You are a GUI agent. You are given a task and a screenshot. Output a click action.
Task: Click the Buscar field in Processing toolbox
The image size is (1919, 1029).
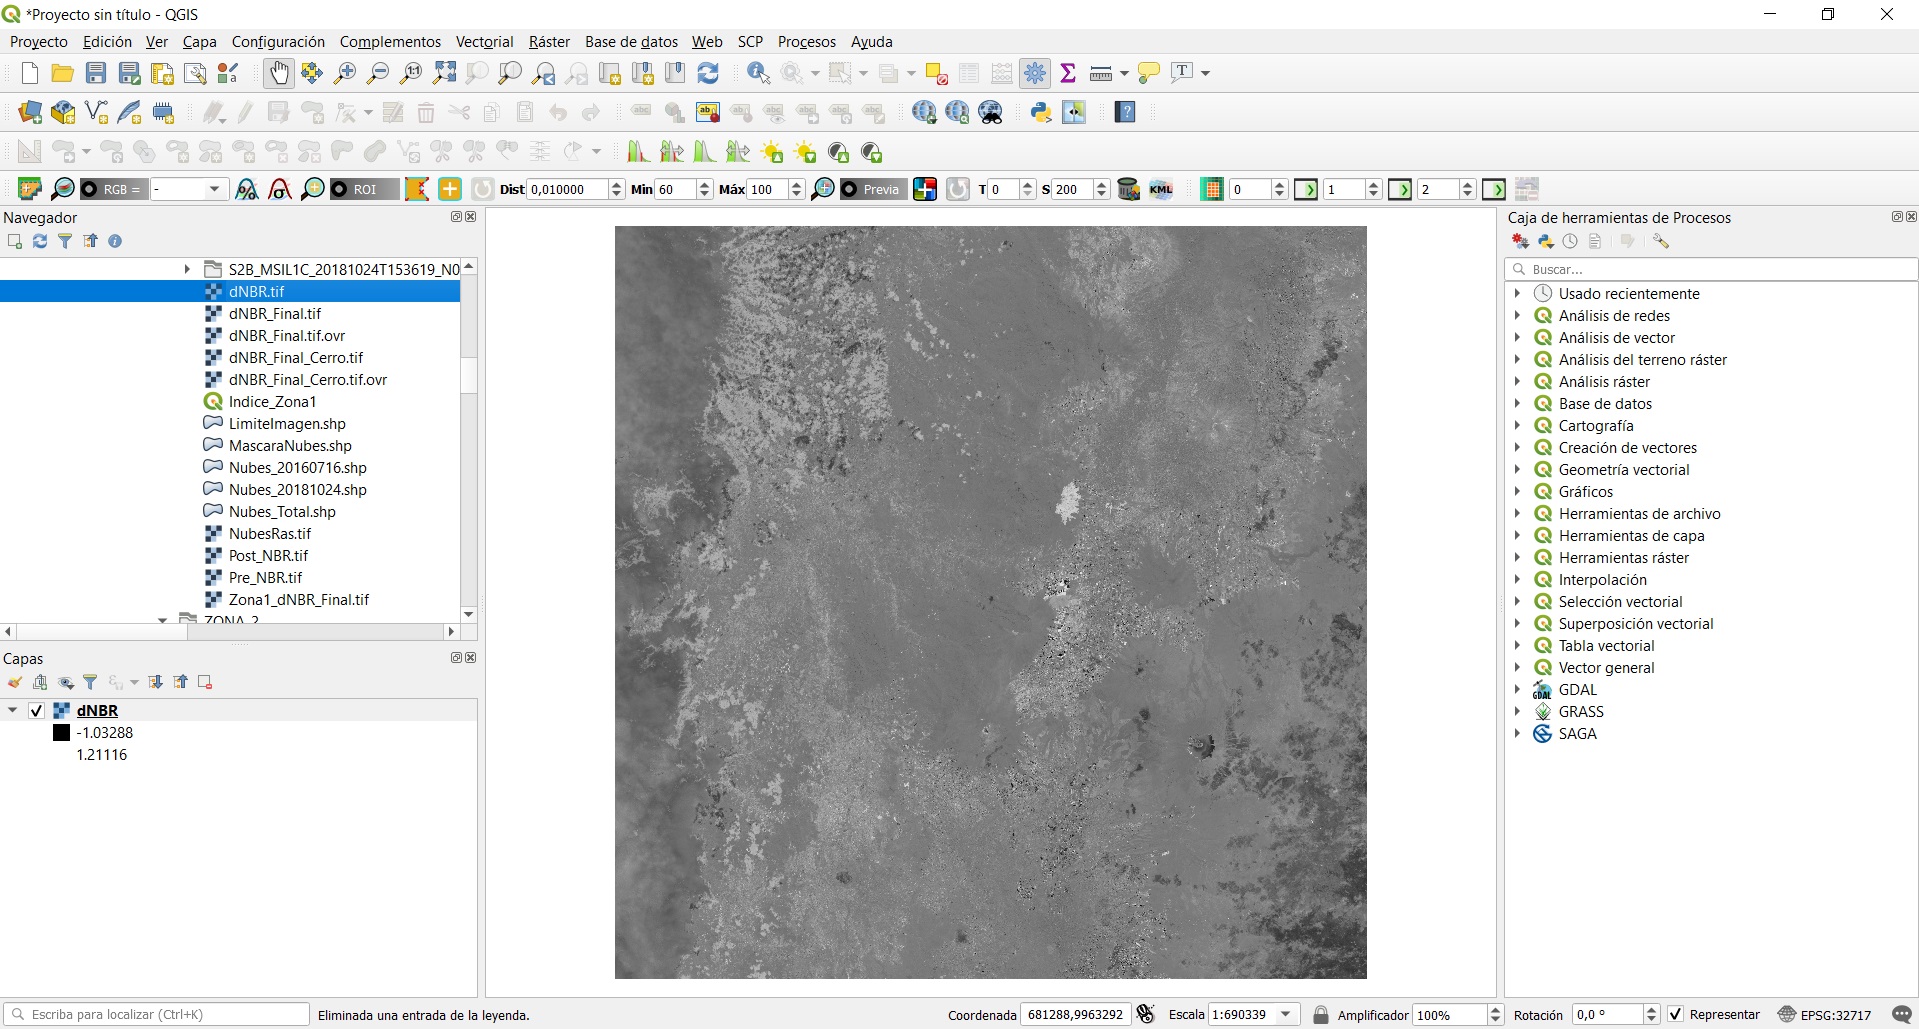pos(1710,269)
